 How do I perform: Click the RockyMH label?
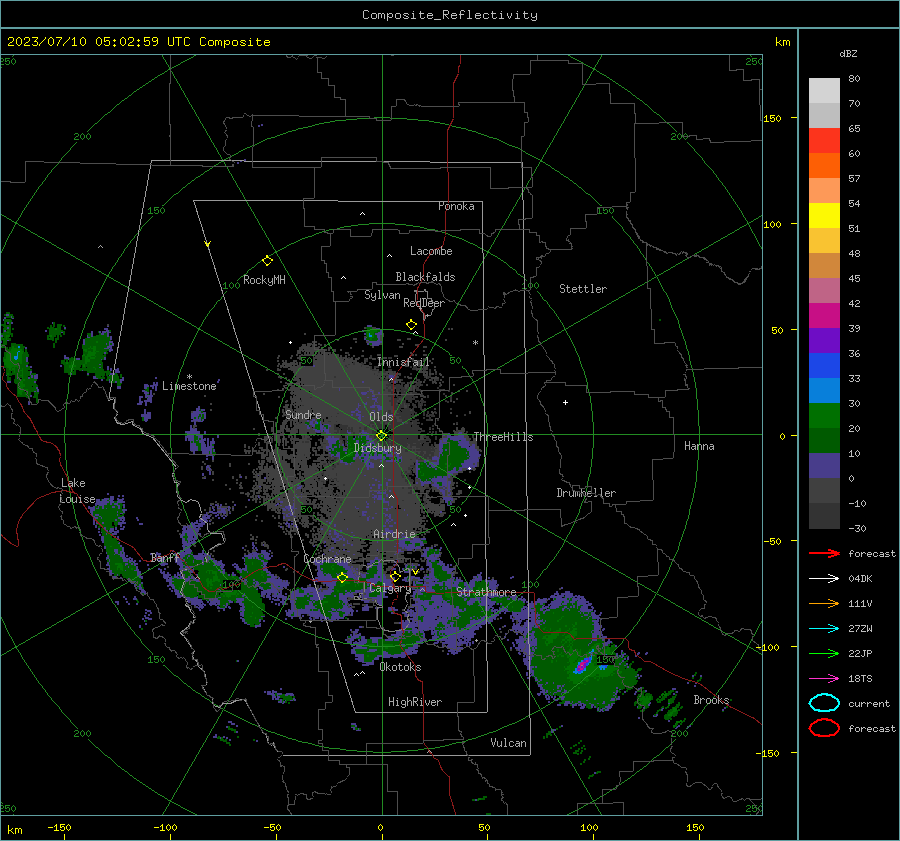[x=264, y=280]
